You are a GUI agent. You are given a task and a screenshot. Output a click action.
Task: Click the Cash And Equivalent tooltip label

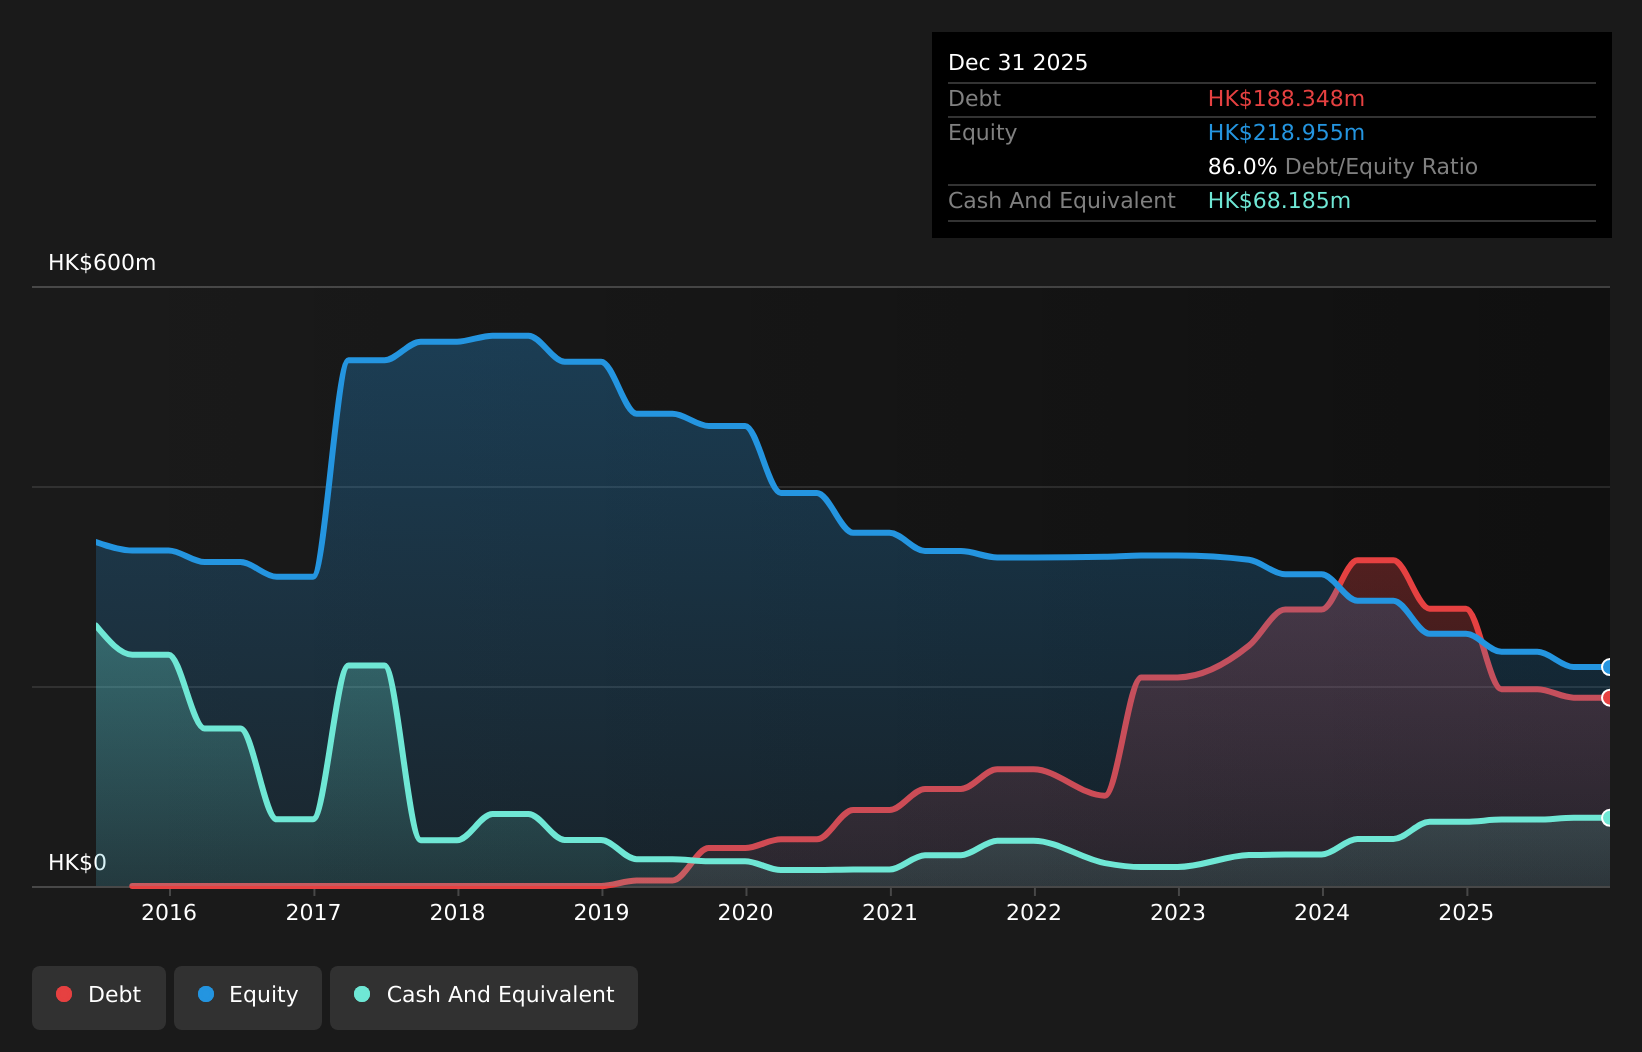[x=1062, y=201]
